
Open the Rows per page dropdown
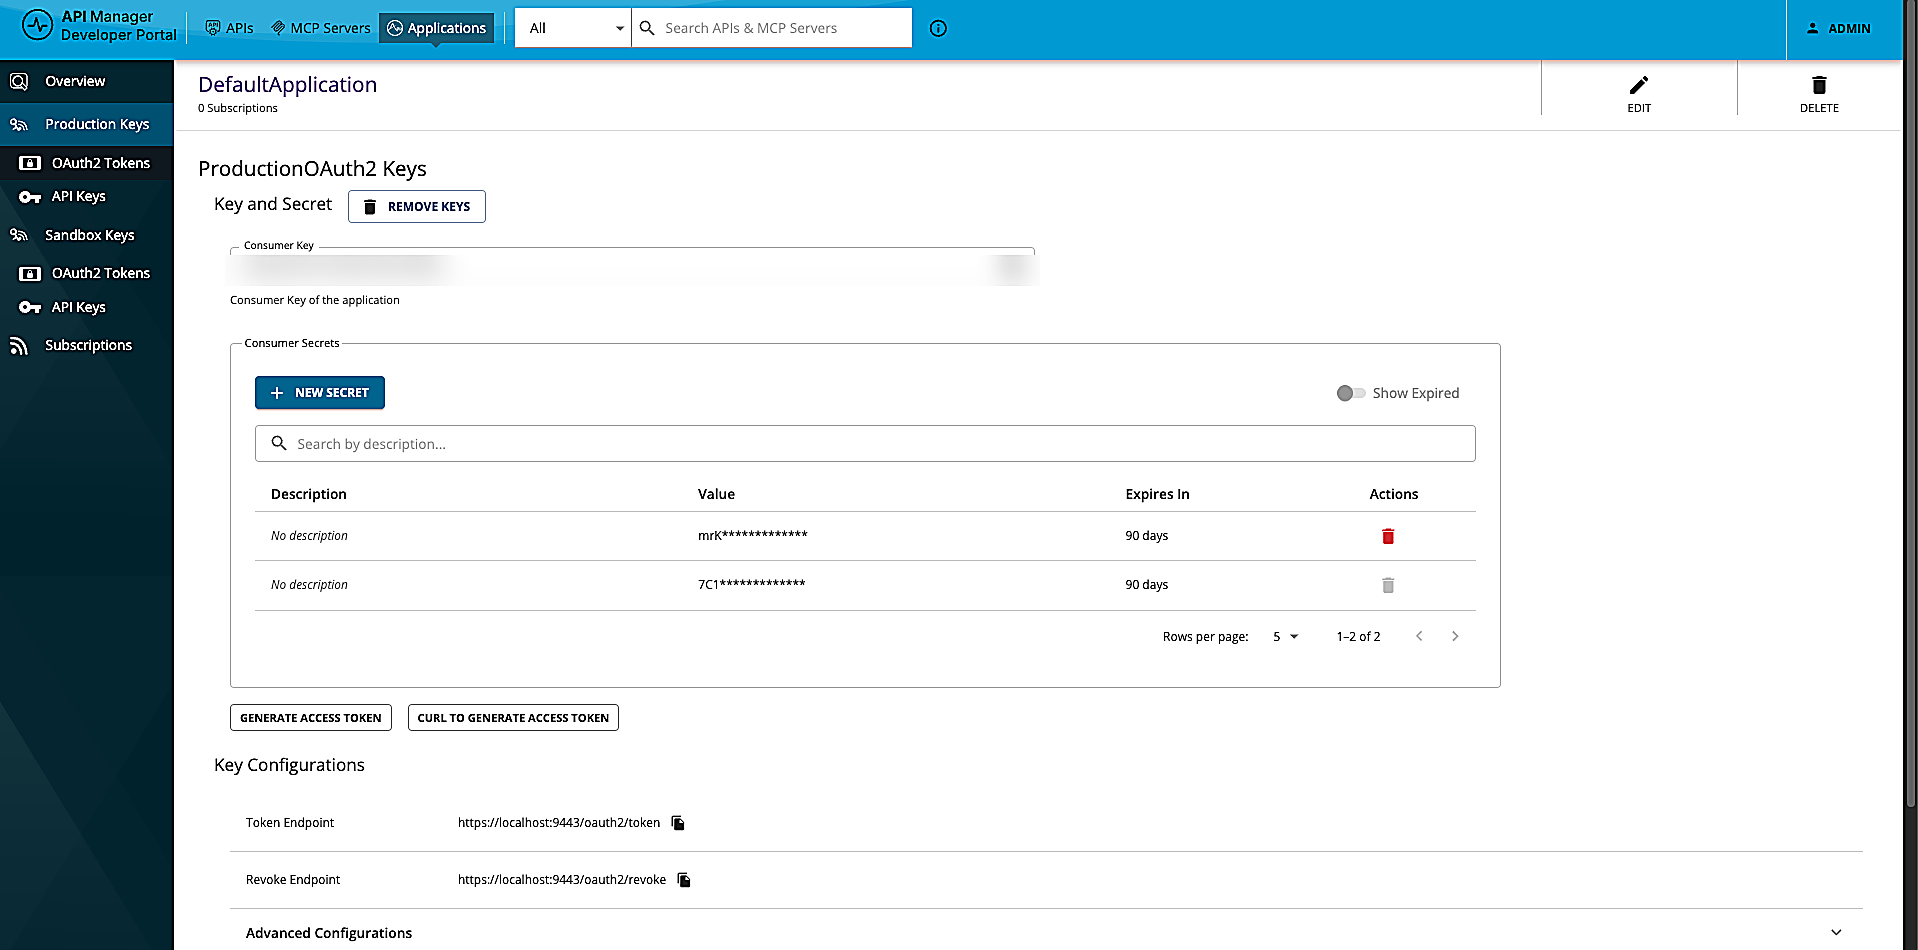coord(1285,636)
